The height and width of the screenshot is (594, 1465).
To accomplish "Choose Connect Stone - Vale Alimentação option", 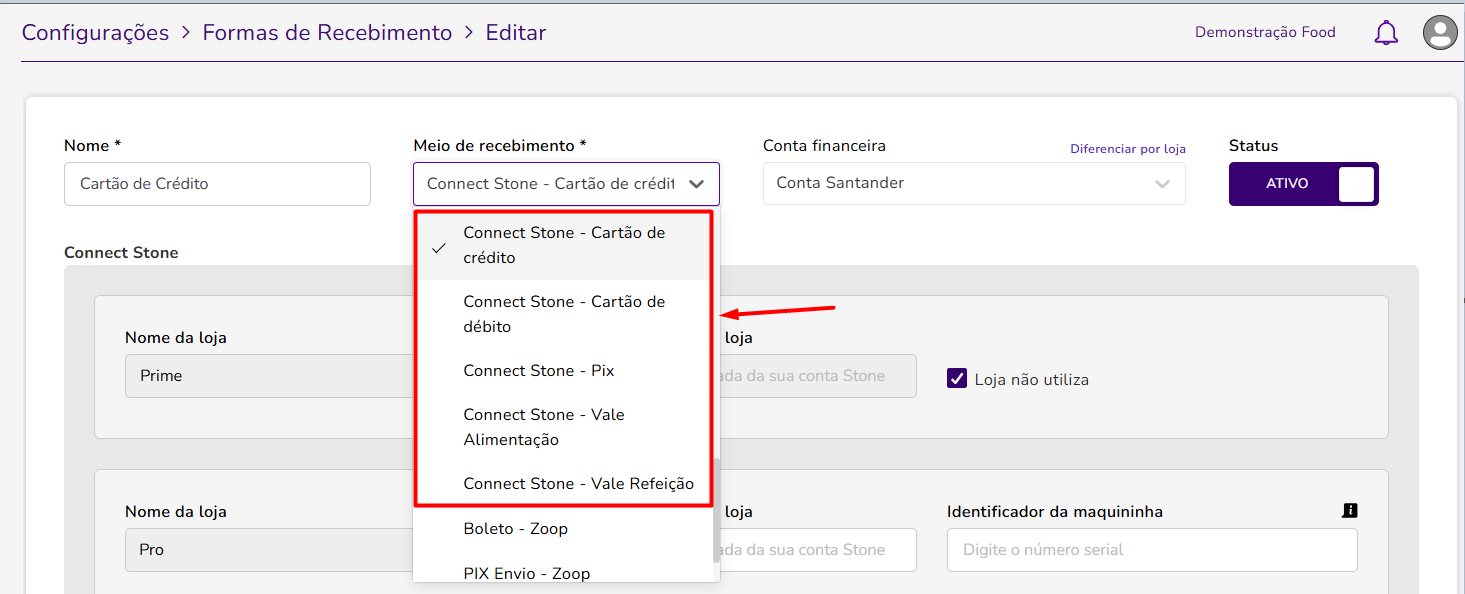I will tap(566, 427).
